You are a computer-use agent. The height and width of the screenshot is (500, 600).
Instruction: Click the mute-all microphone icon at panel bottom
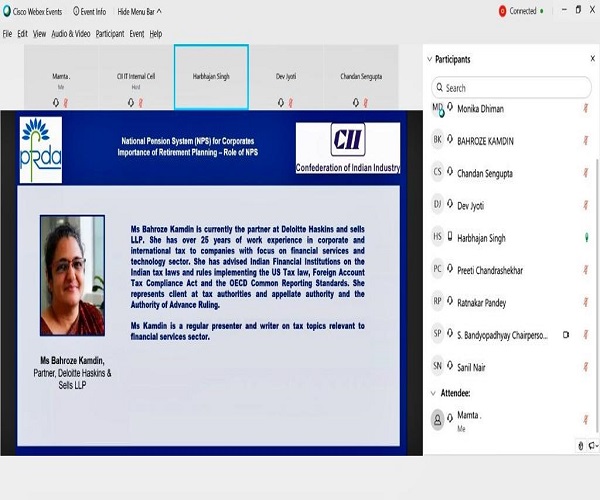click(x=581, y=446)
